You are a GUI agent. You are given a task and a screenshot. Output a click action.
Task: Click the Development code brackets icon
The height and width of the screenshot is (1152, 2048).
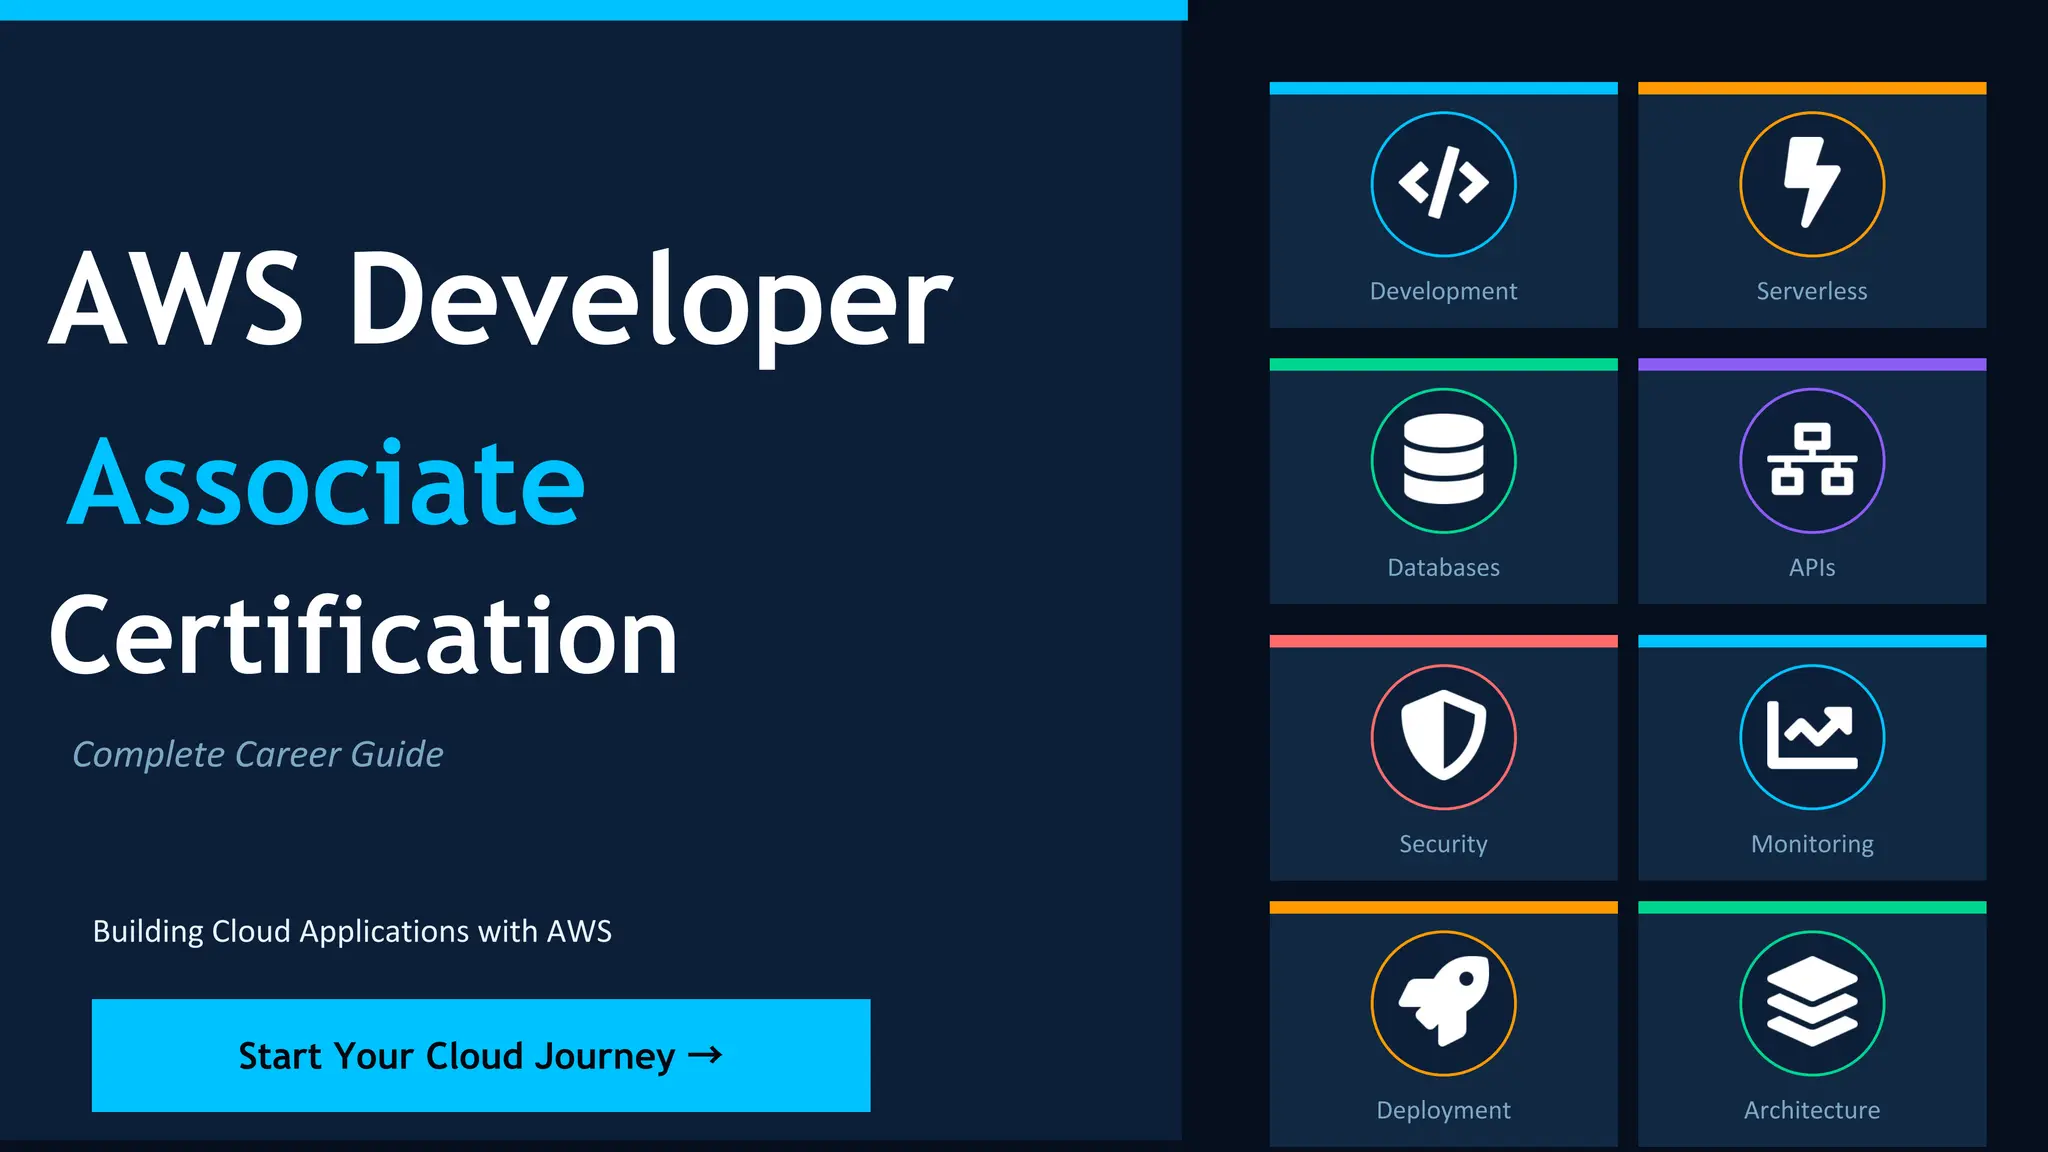tap(1443, 184)
